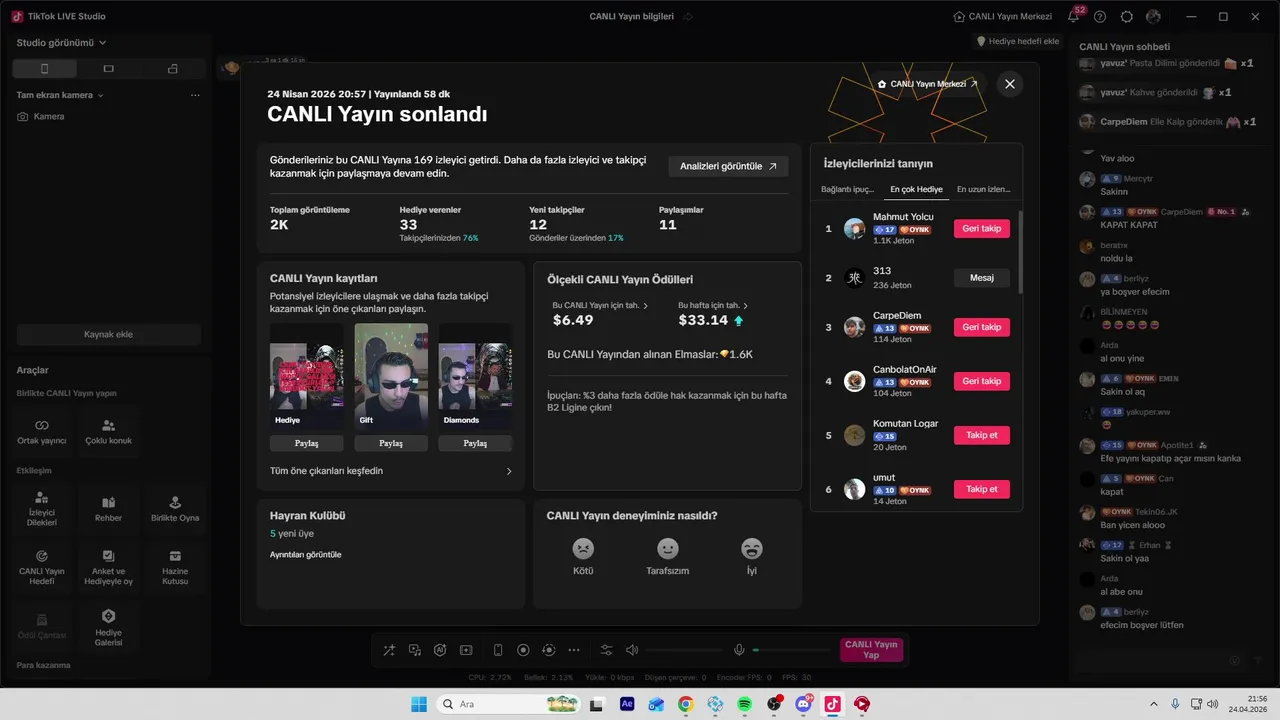
Task: Click the profile avatar in title bar
Action: coord(1154,17)
